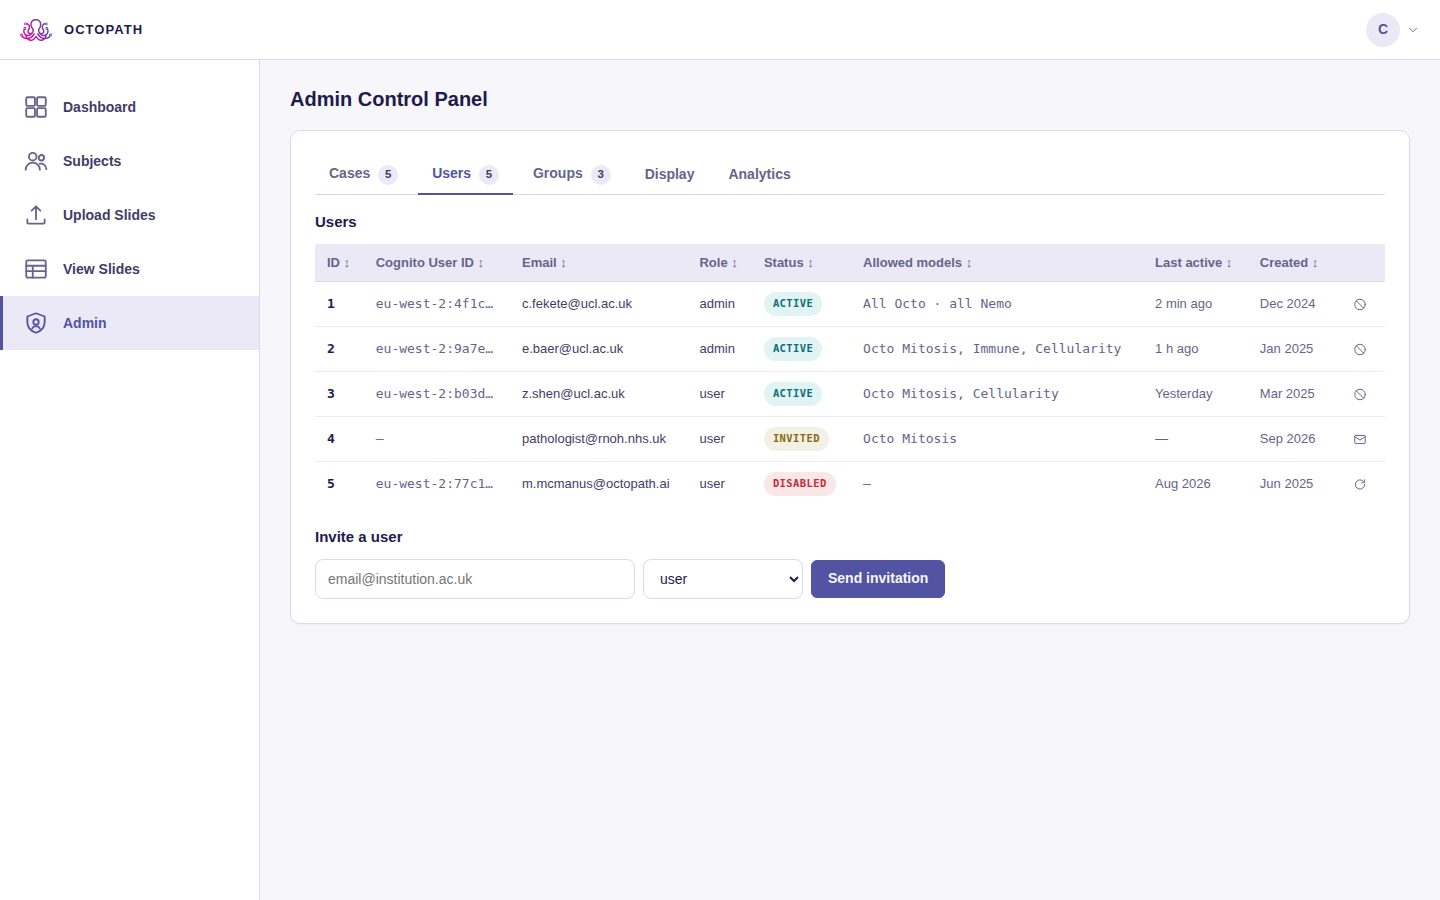Image resolution: width=1440 pixels, height=900 pixels.
Task: Click Cognito ID eu-west-2:9a7e…
Action: point(434,349)
